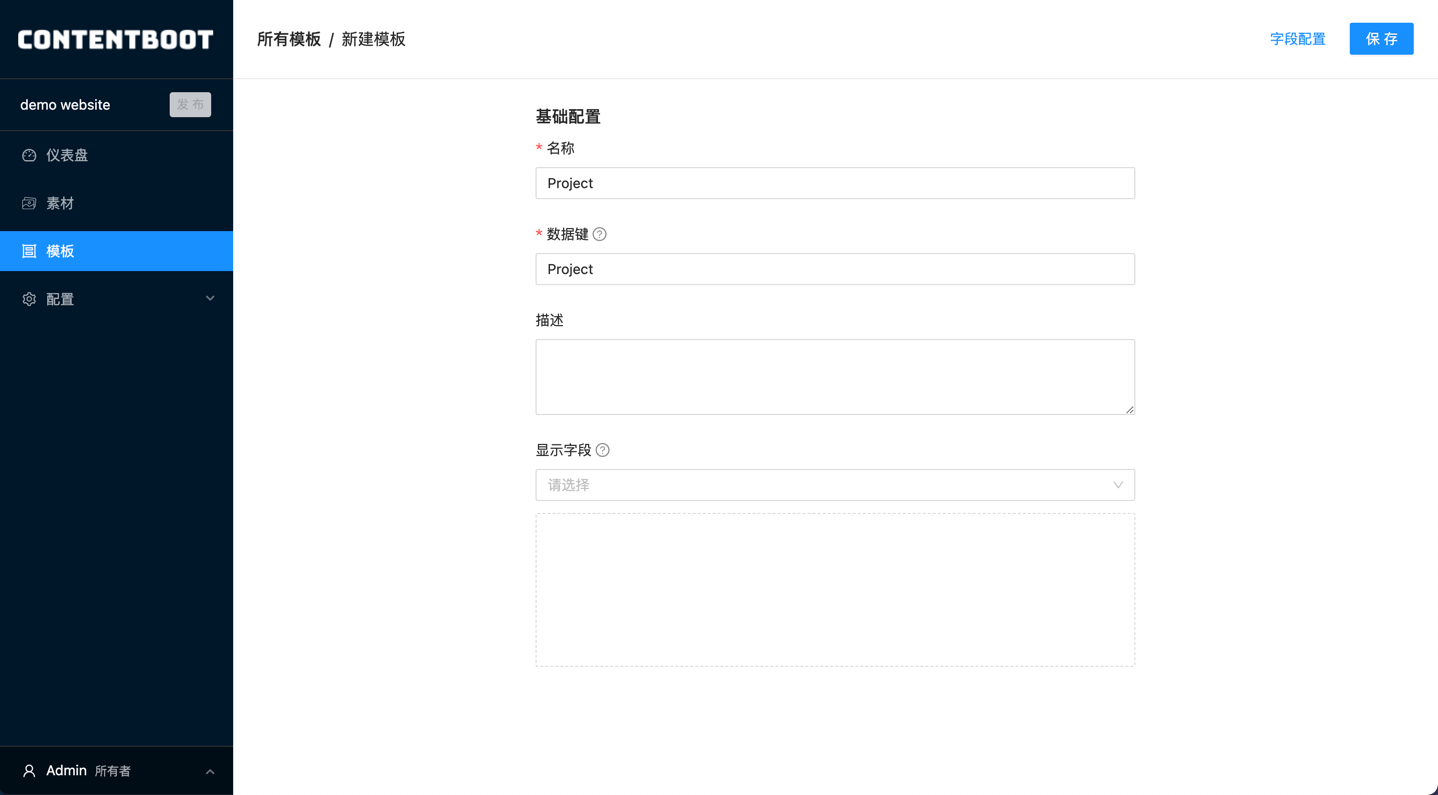Click the image icon beside 素材
The image size is (1438, 795).
click(29, 203)
